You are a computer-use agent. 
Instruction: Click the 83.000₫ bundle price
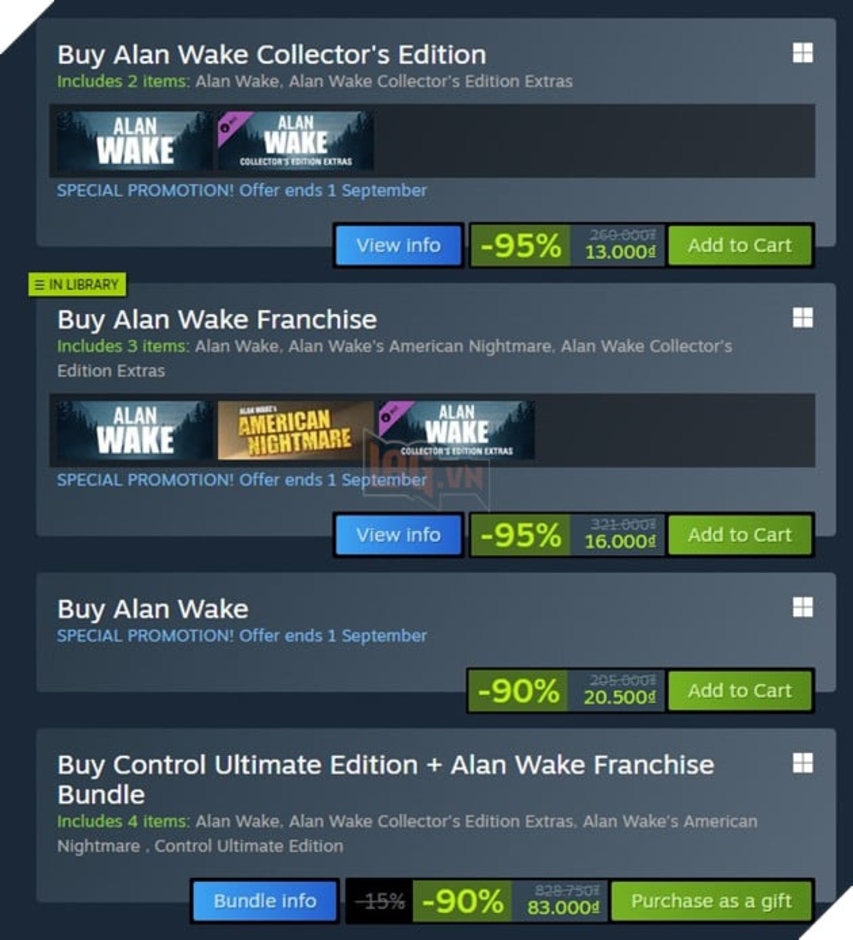point(563,908)
